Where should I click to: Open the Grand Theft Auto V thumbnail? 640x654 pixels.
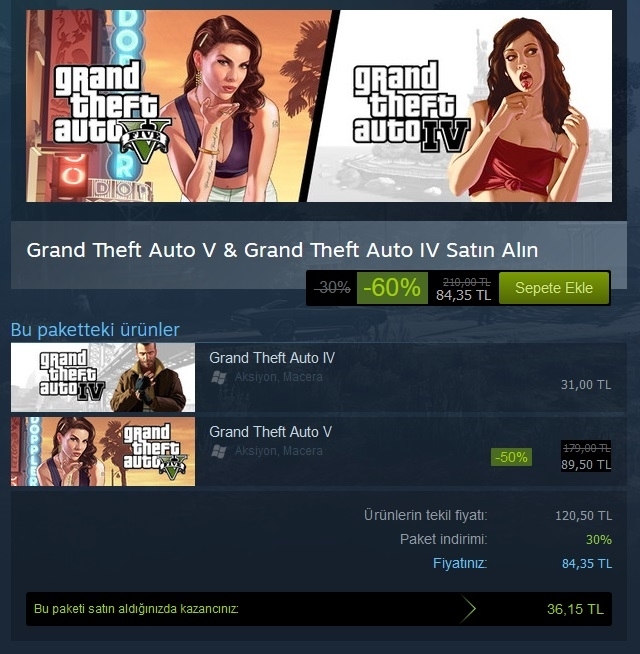pos(103,451)
